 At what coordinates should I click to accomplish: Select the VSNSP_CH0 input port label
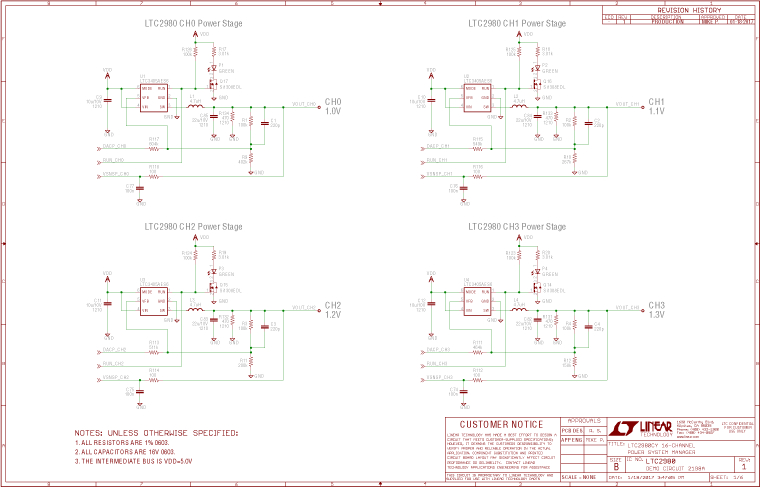116,174
